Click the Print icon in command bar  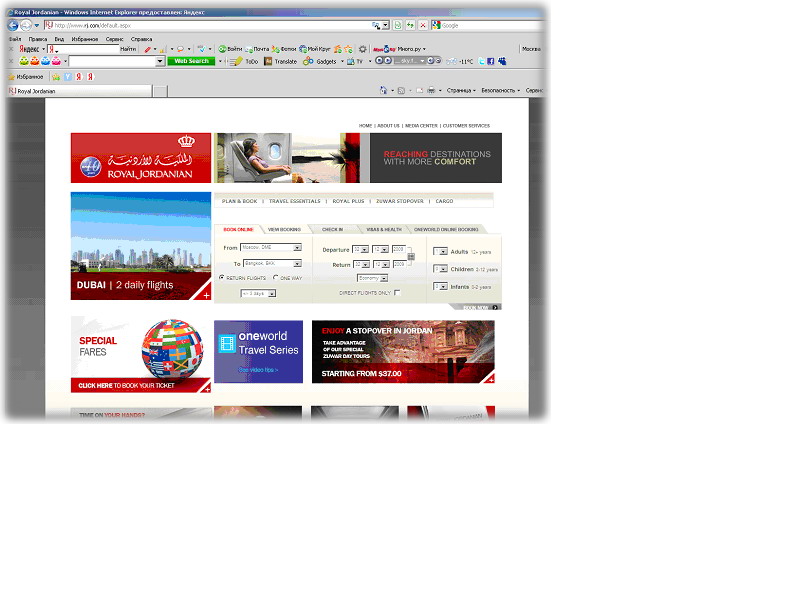click(x=431, y=90)
